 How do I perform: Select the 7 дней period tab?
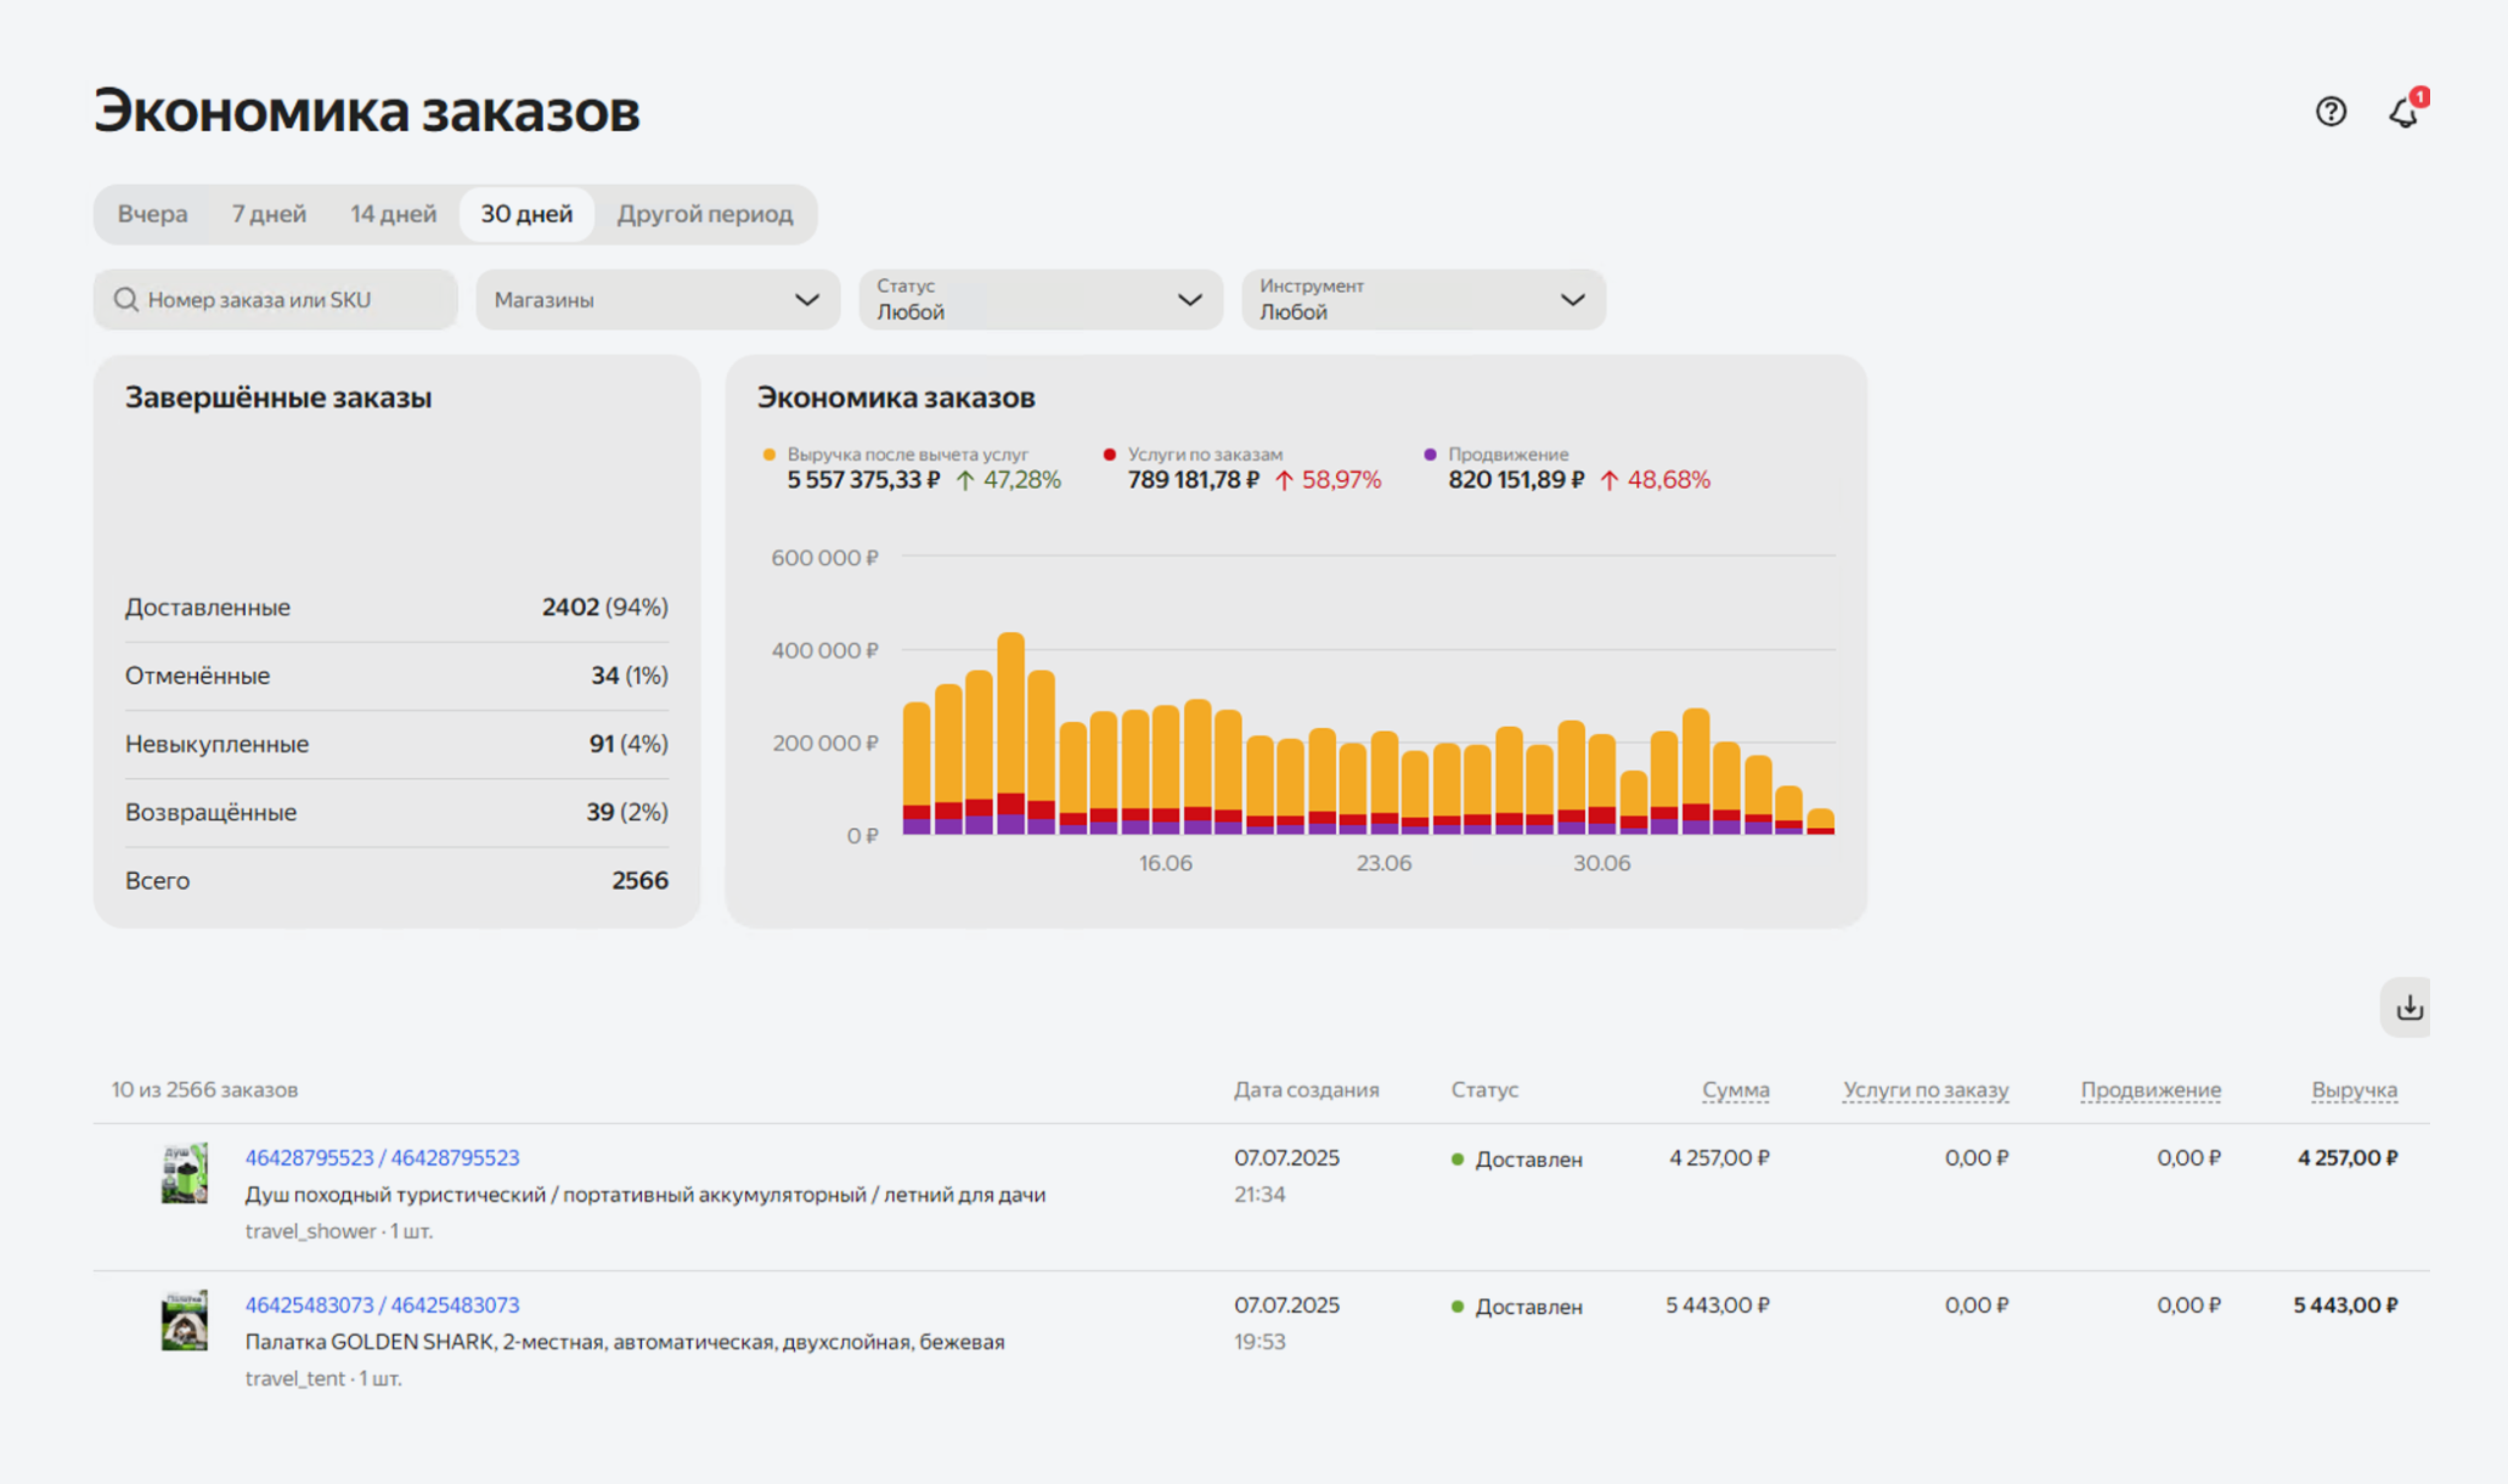(x=269, y=214)
